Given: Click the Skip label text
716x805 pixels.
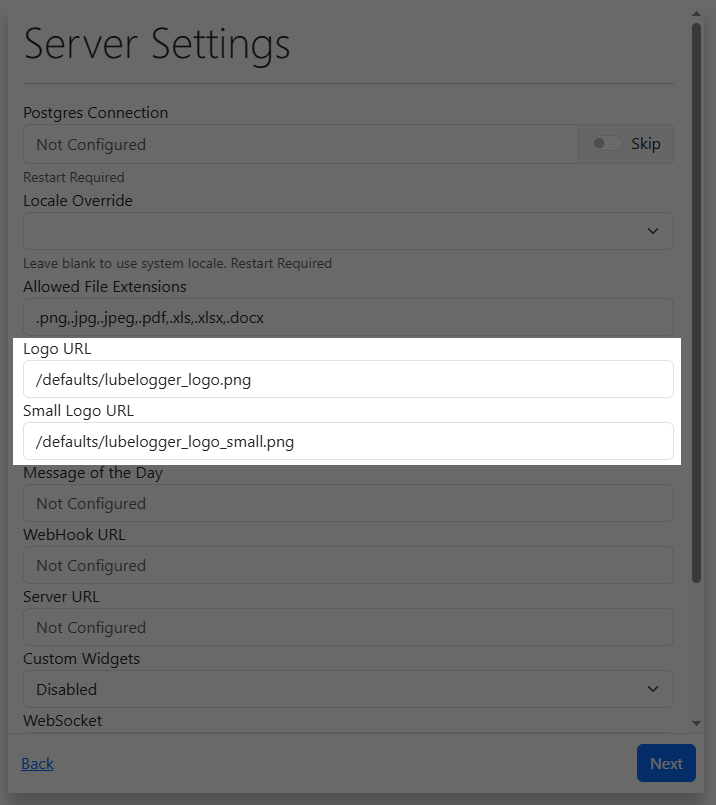Looking at the screenshot, I should point(646,144).
